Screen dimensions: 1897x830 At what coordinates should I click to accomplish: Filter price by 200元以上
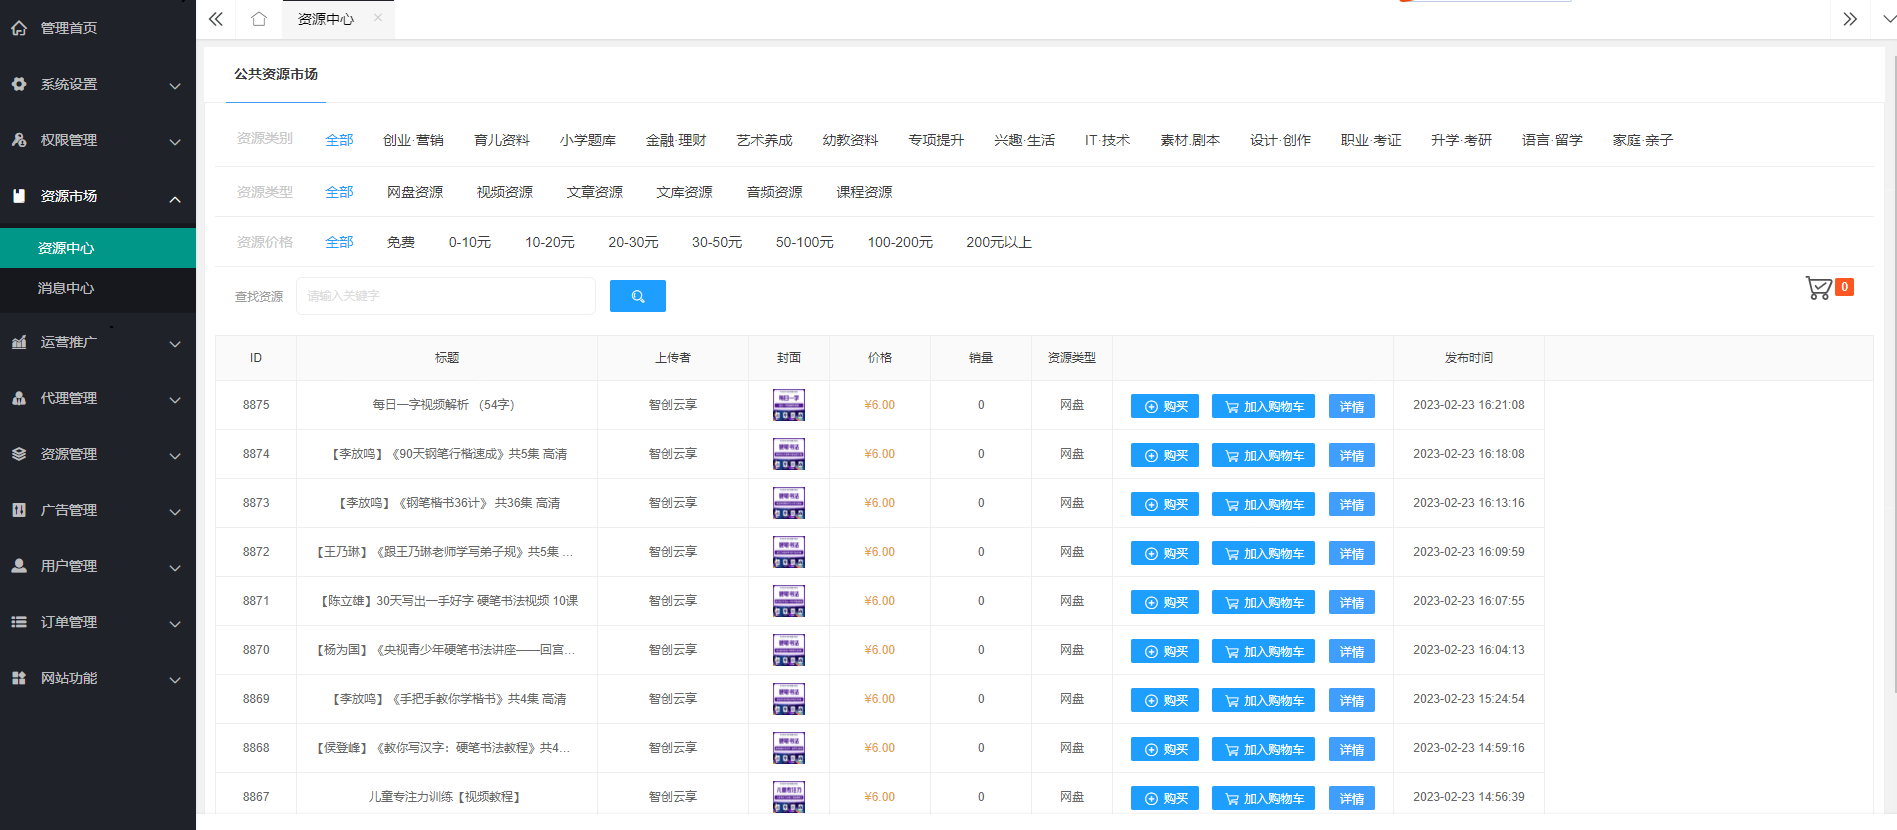[999, 242]
